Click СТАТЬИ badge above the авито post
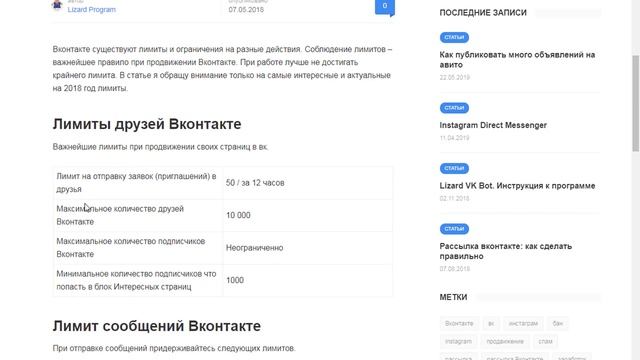The height and width of the screenshot is (360, 640). click(454, 37)
